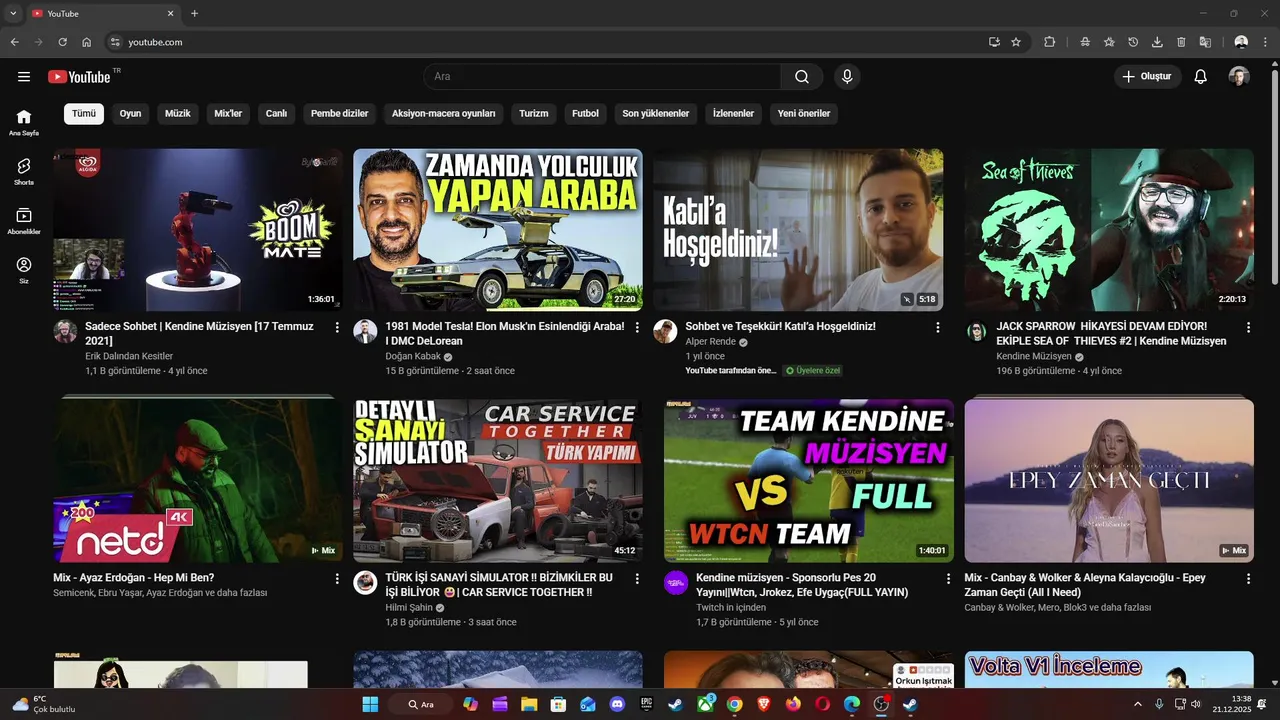
Task: Start voice search with microphone icon
Action: [847, 77]
